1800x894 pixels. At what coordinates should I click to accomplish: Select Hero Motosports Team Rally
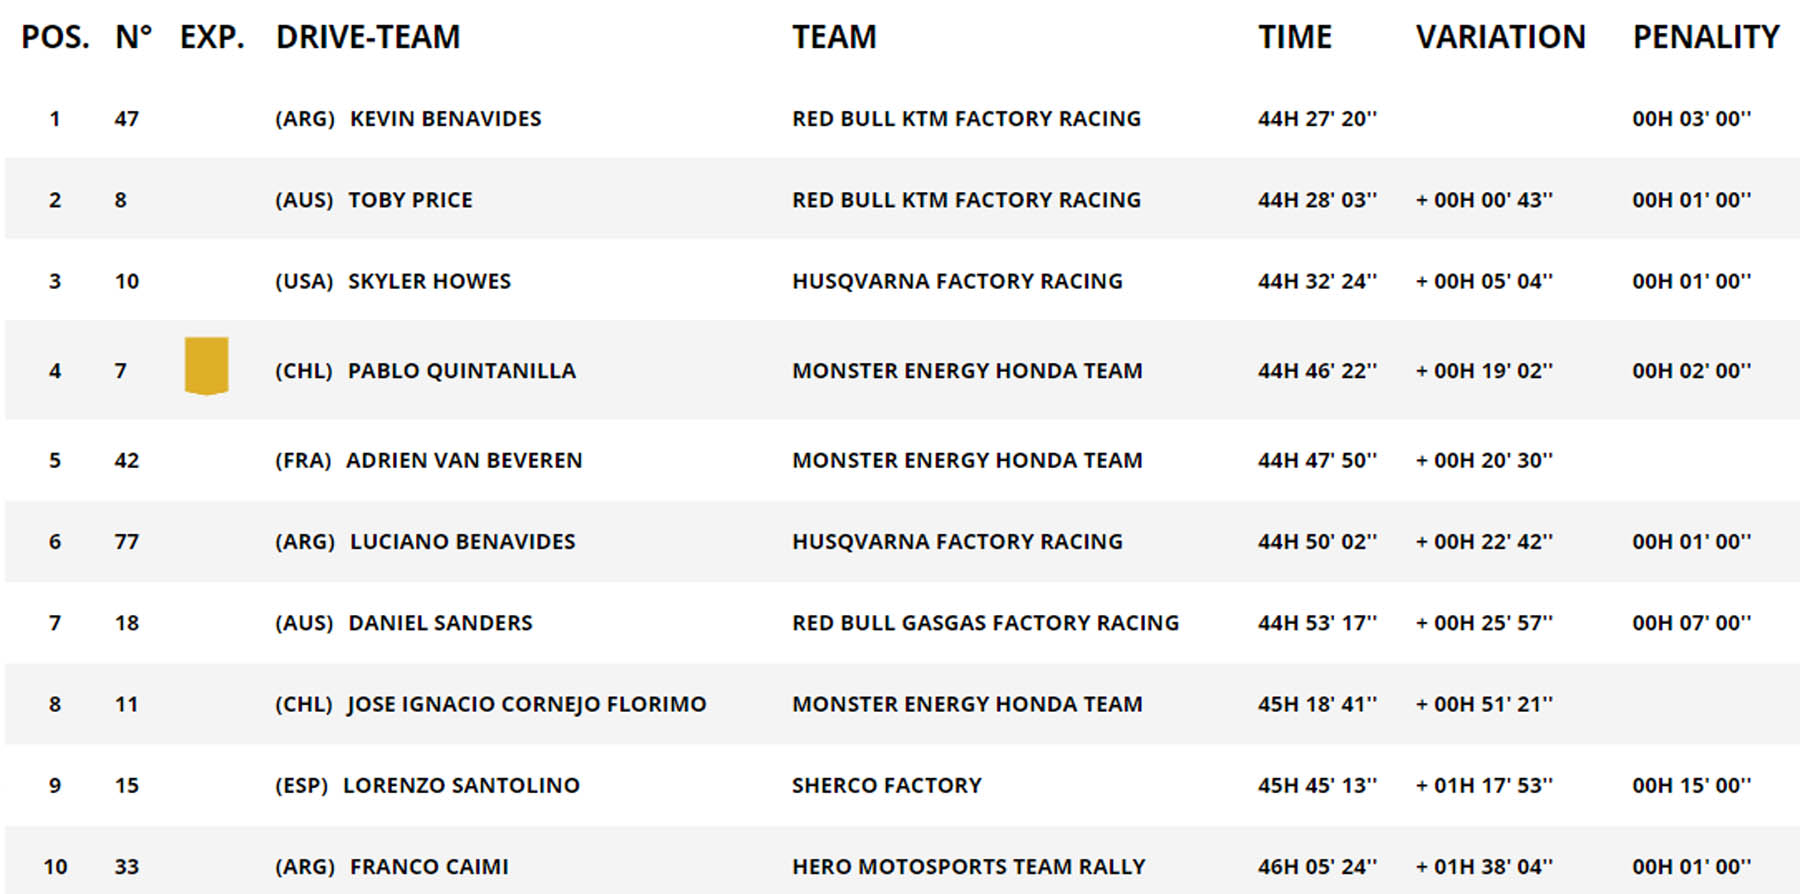tap(968, 866)
